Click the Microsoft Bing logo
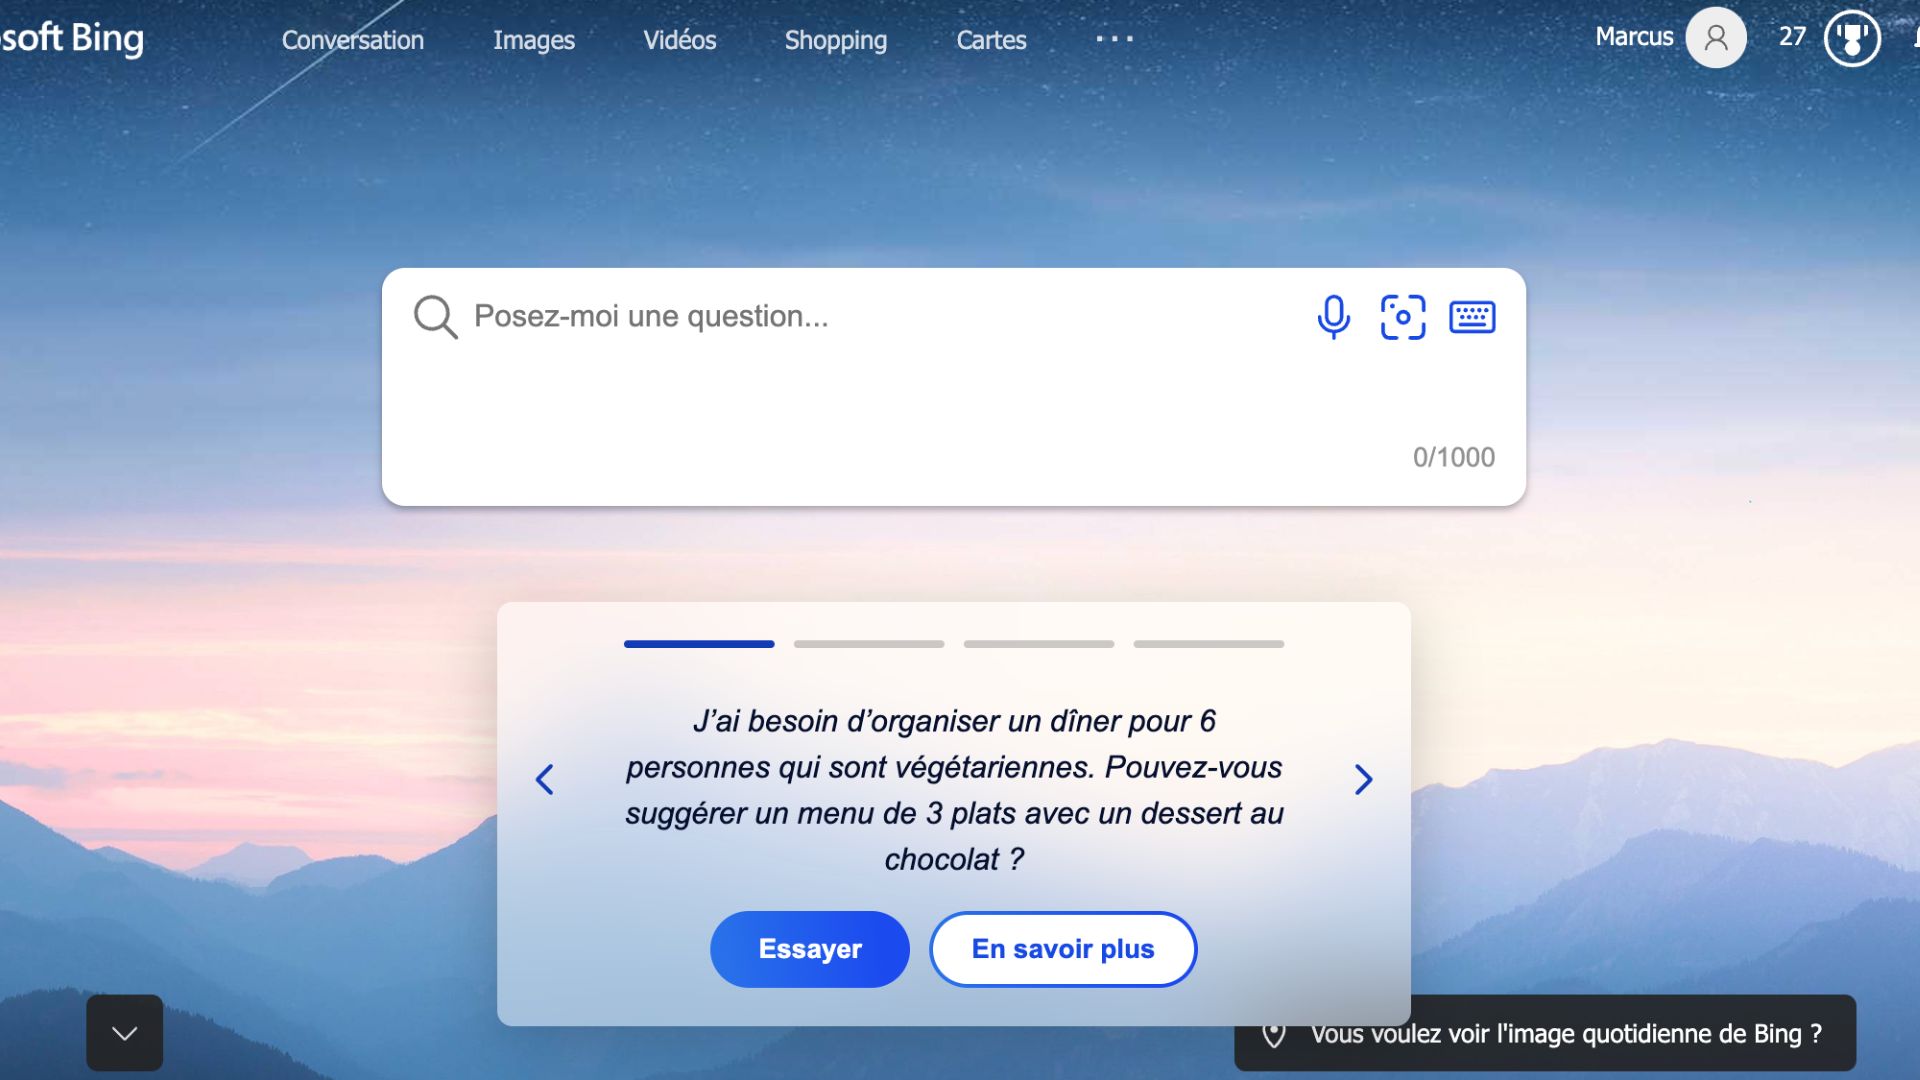 click(x=72, y=38)
